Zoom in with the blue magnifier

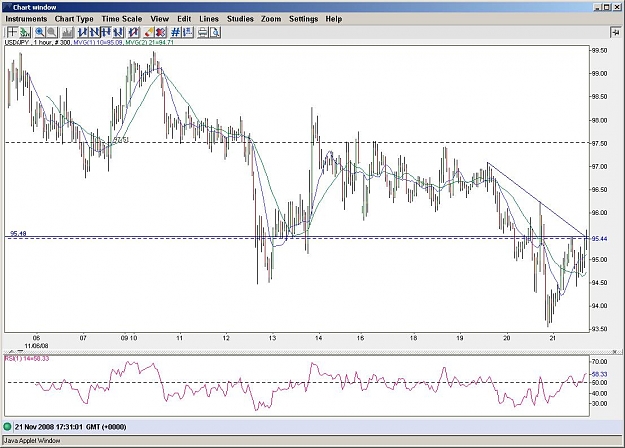point(39,32)
